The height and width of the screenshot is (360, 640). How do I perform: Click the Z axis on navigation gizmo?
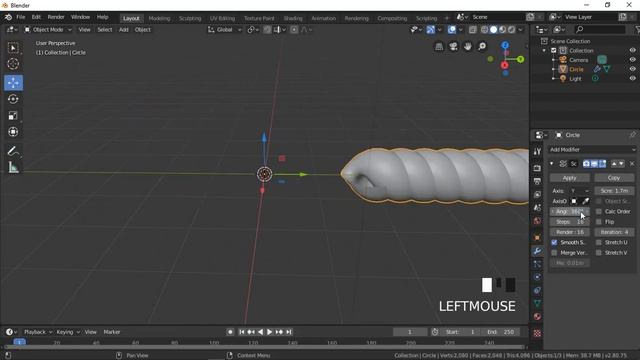pyautogui.click(x=505, y=45)
